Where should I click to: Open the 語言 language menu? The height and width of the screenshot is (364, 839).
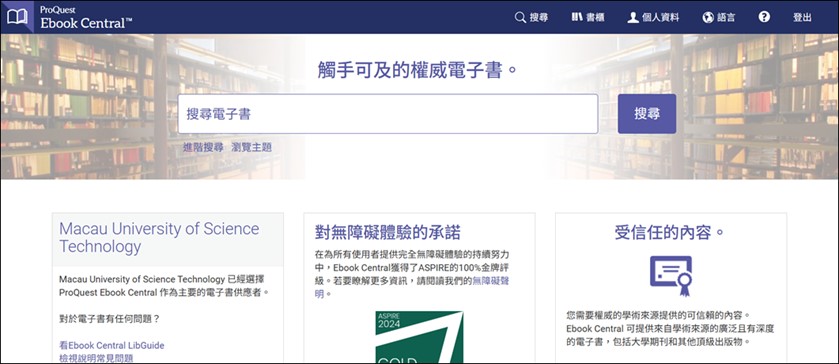719,17
